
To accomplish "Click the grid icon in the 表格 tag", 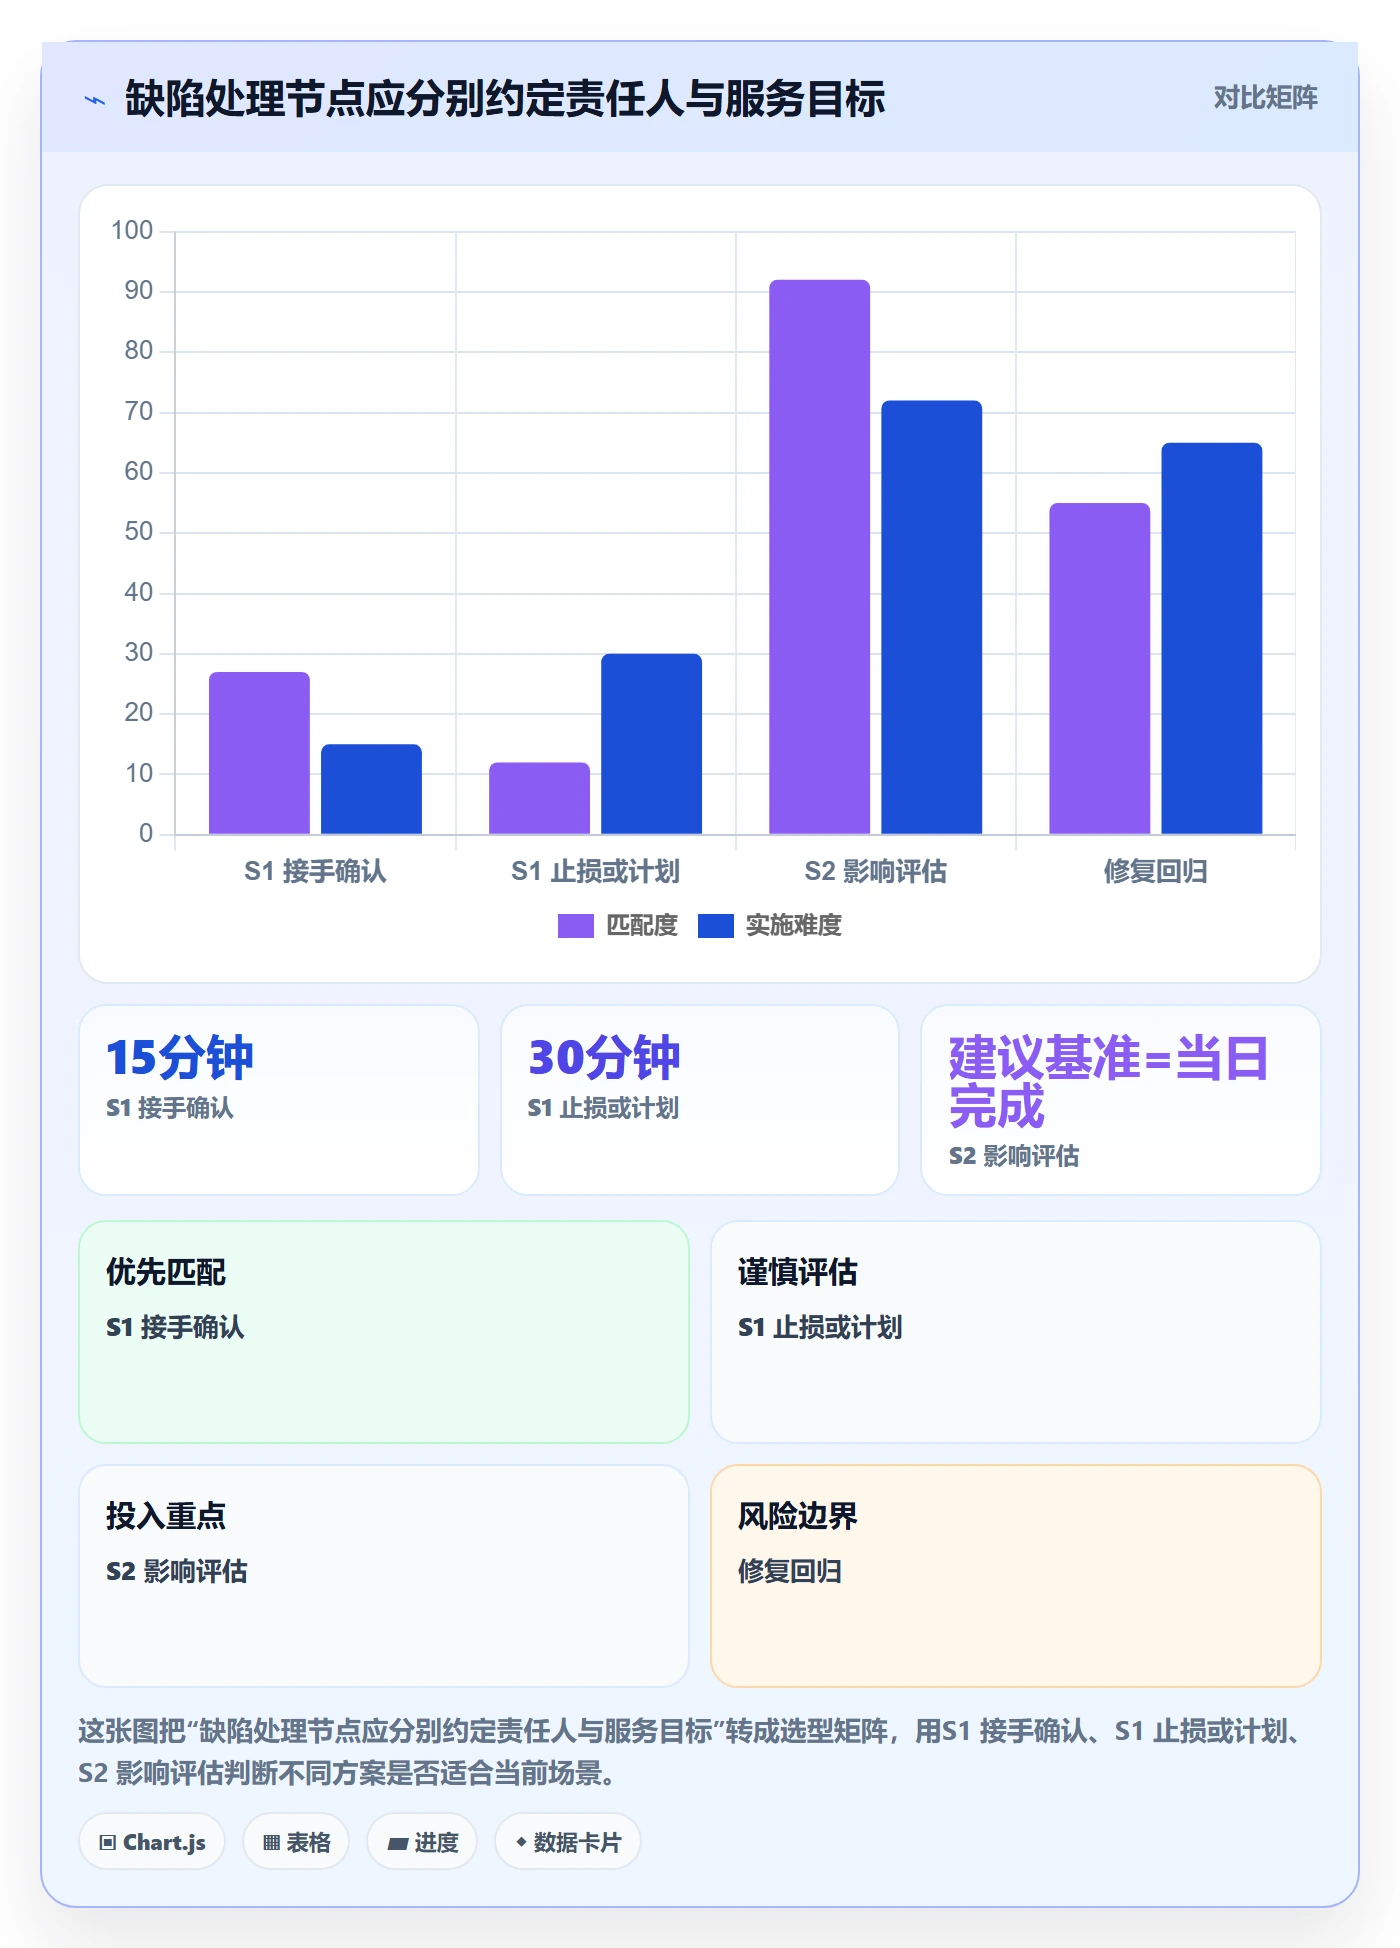I will 272,1842.
